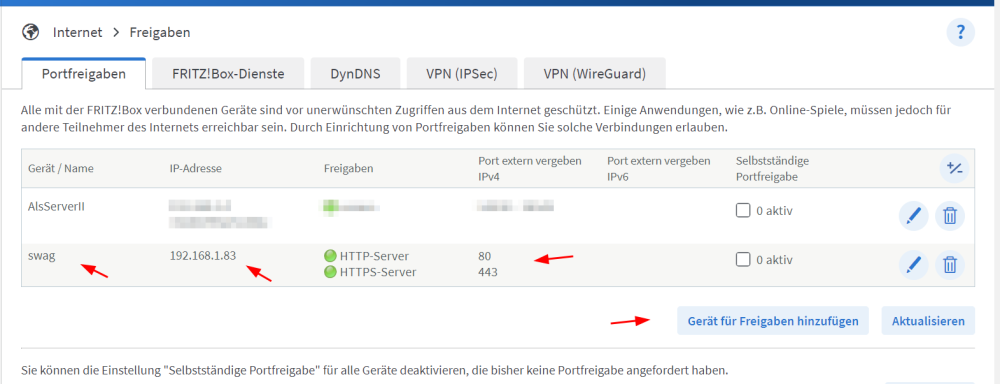This screenshot has height=384, width=1000.
Task: Click green status dot of HTTP-Server
Action: click(330, 256)
